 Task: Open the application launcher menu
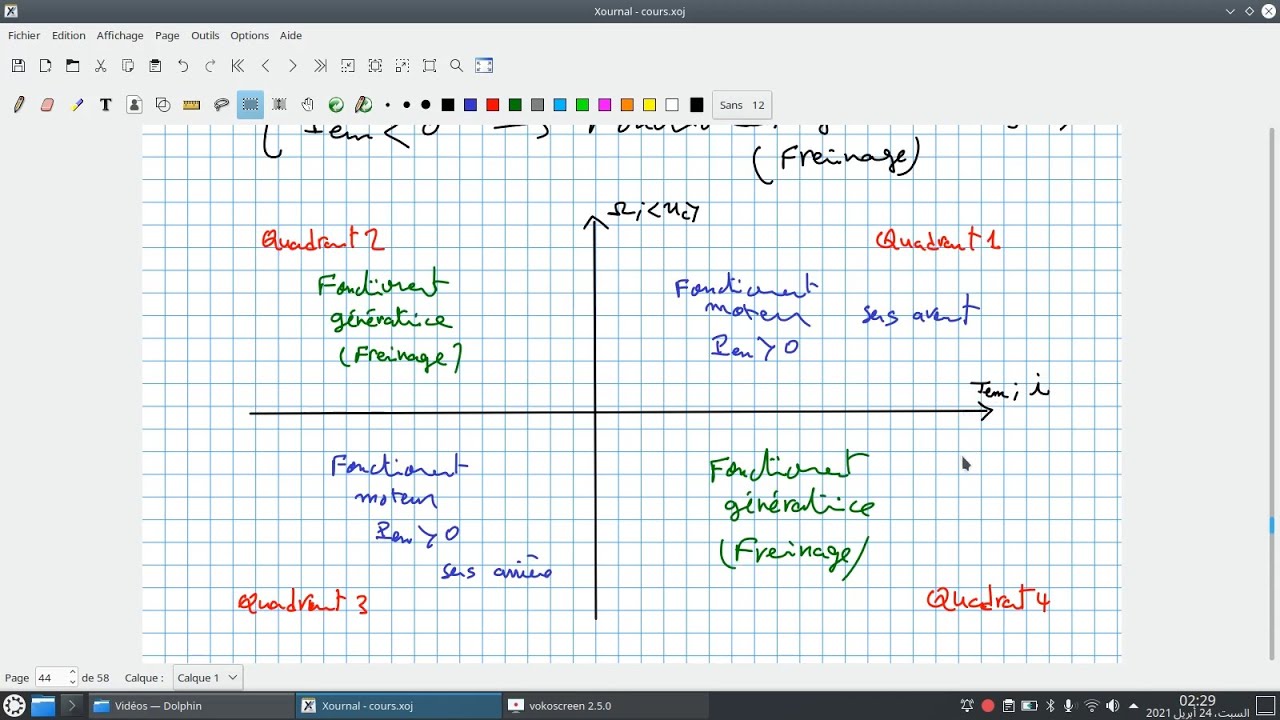click(x=14, y=706)
